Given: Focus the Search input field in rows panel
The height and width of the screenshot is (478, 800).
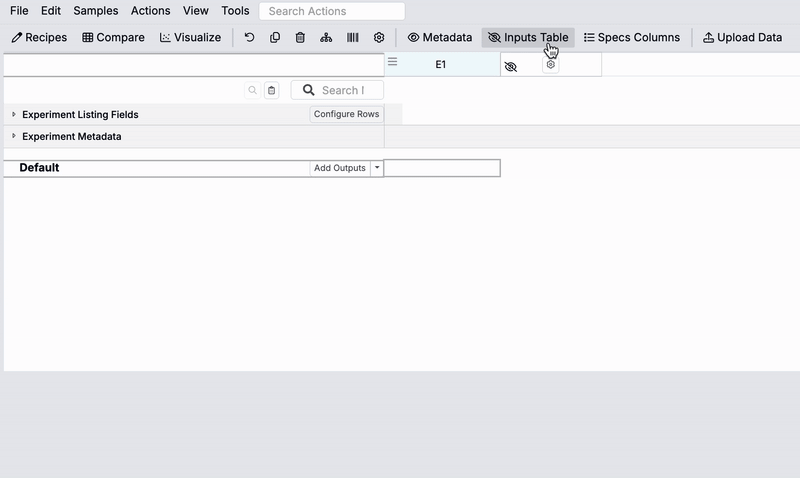Looking at the screenshot, I should click(337, 90).
